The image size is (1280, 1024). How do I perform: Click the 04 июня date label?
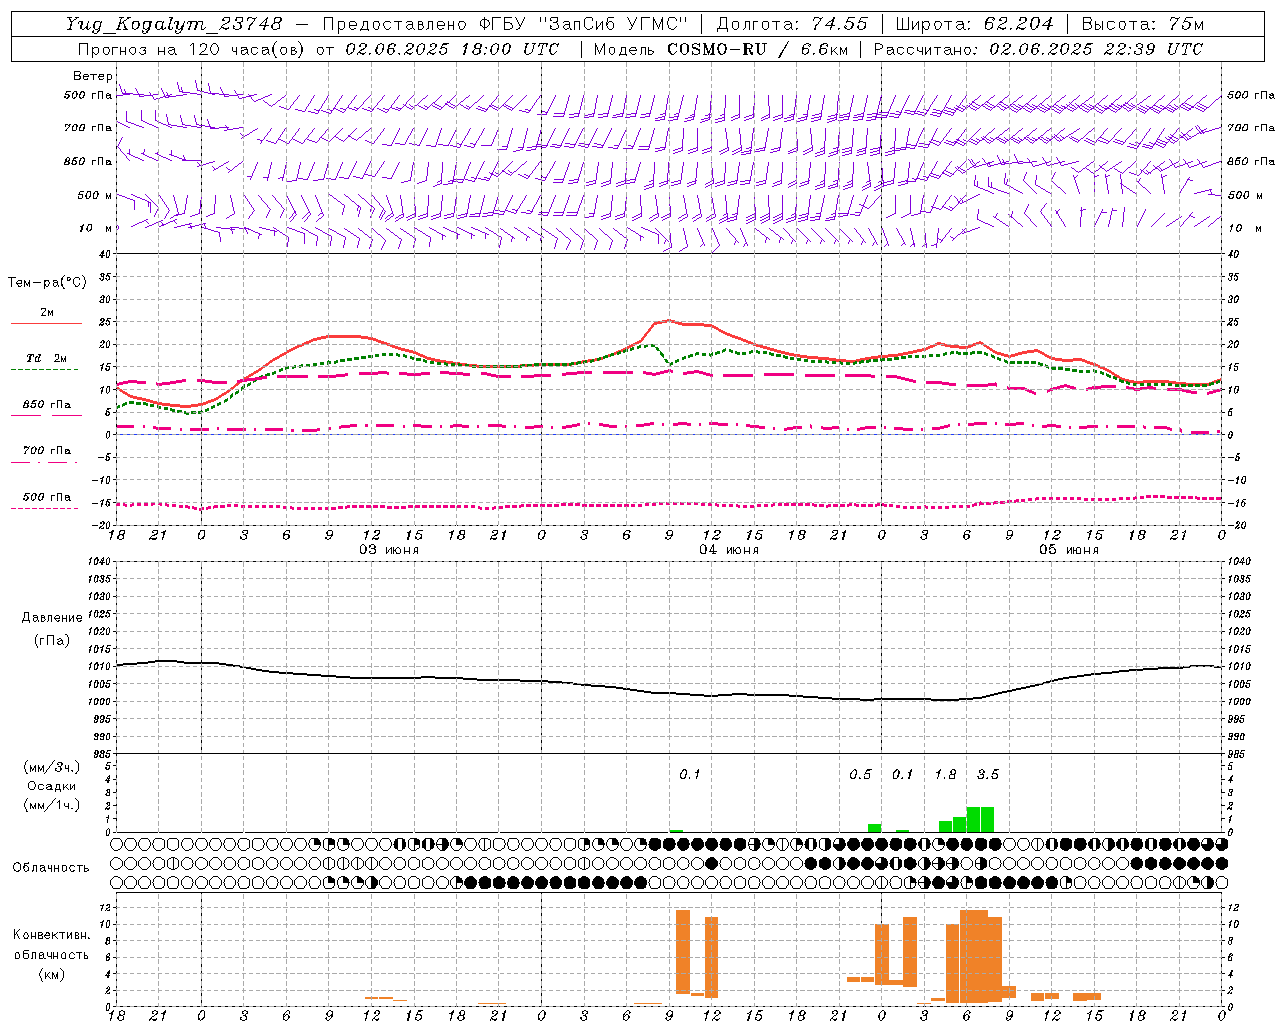(x=729, y=550)
